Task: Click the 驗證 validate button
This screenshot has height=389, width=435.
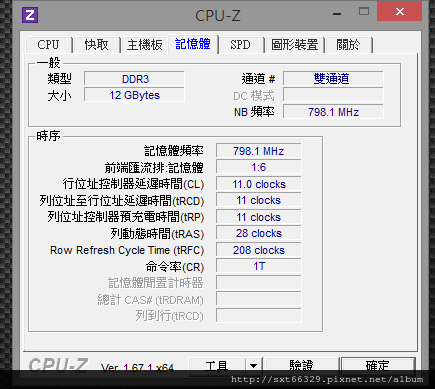Action: pos(302,366)
